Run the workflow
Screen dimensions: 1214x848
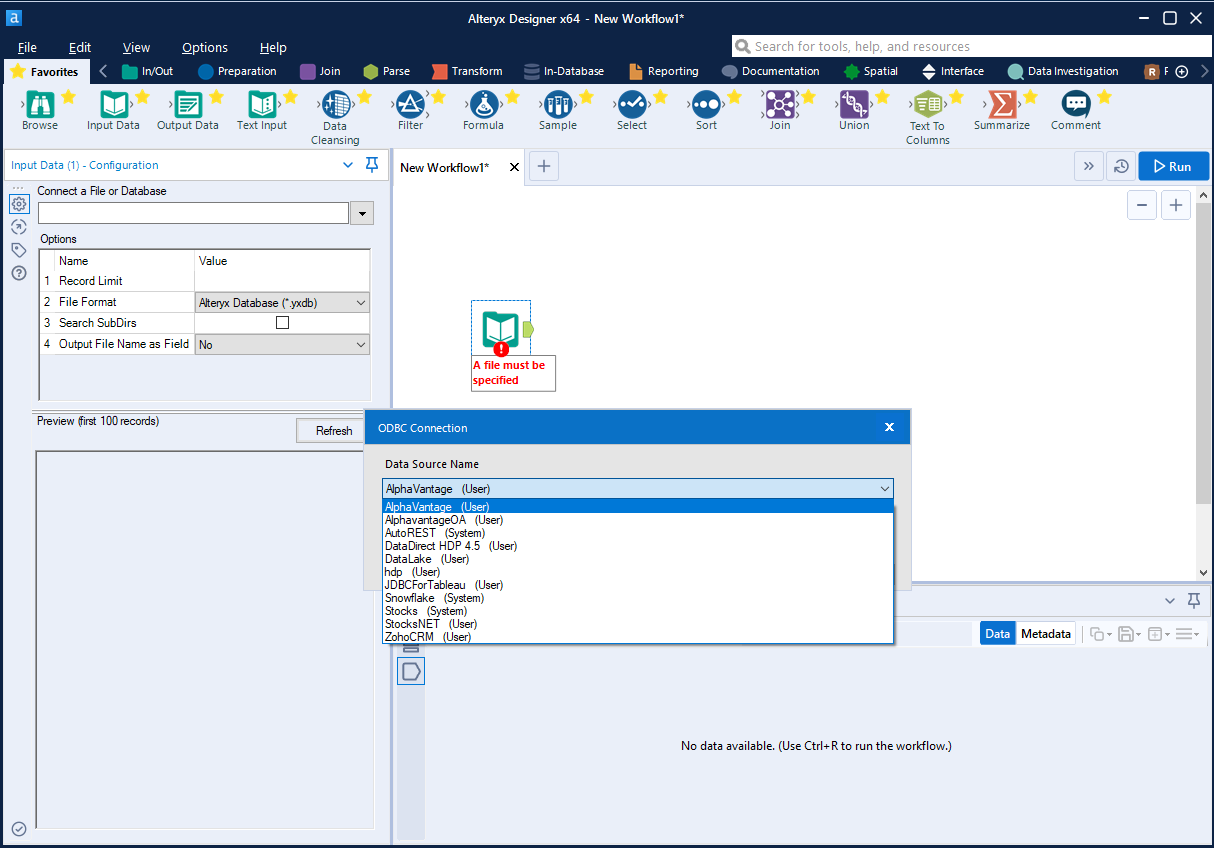(1173, 167)
